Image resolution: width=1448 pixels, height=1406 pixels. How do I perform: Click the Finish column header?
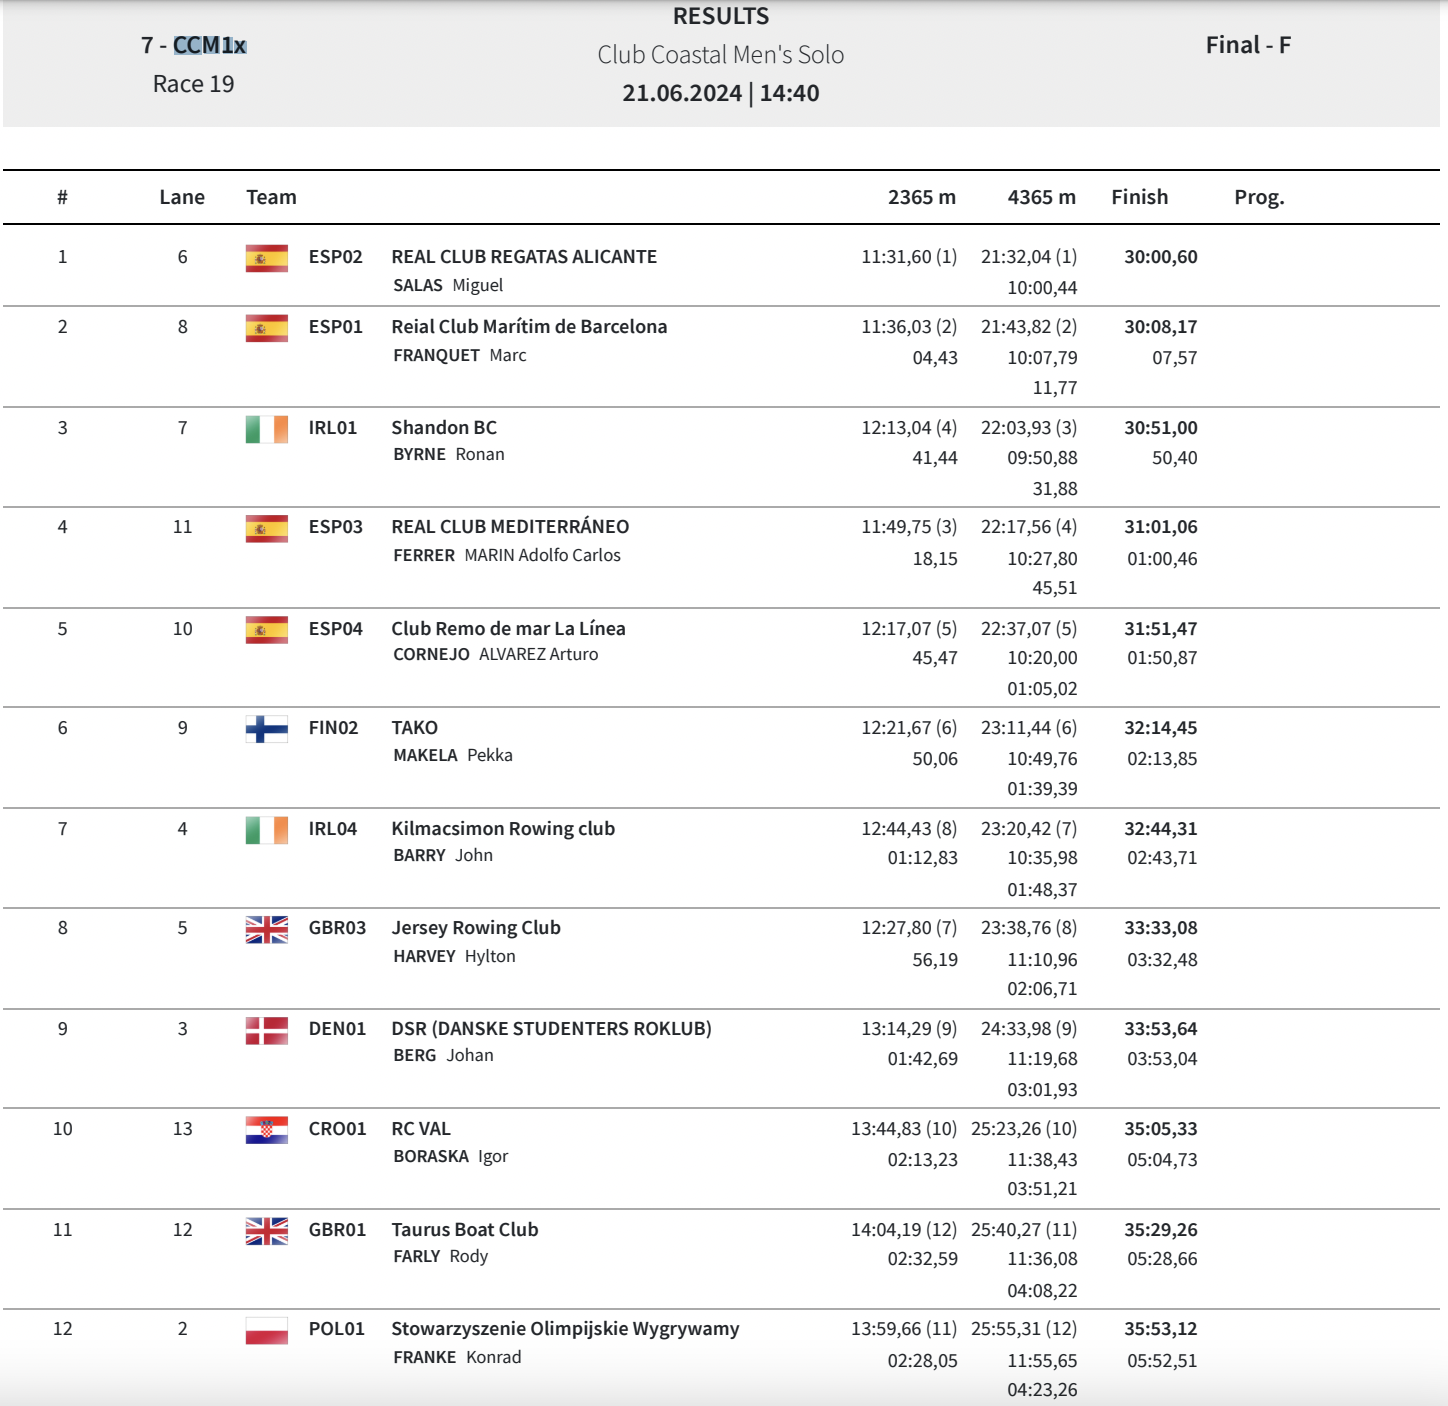1139,197
